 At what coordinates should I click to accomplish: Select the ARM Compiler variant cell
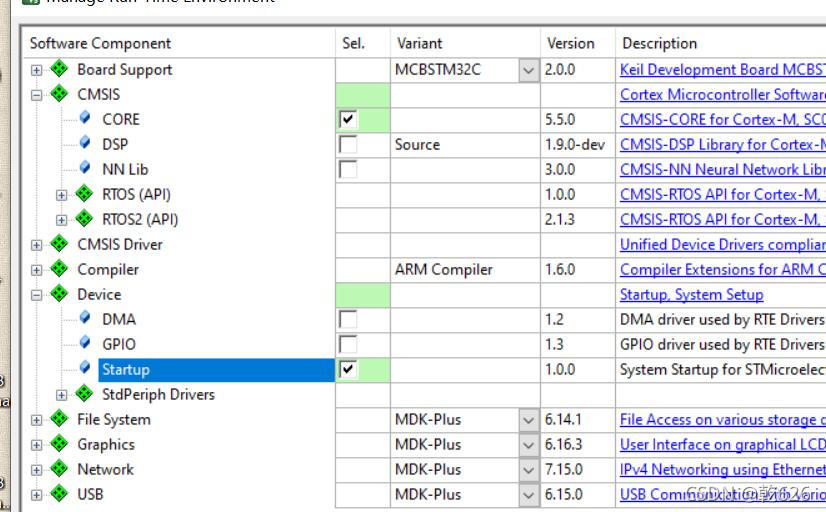point(465,270)
